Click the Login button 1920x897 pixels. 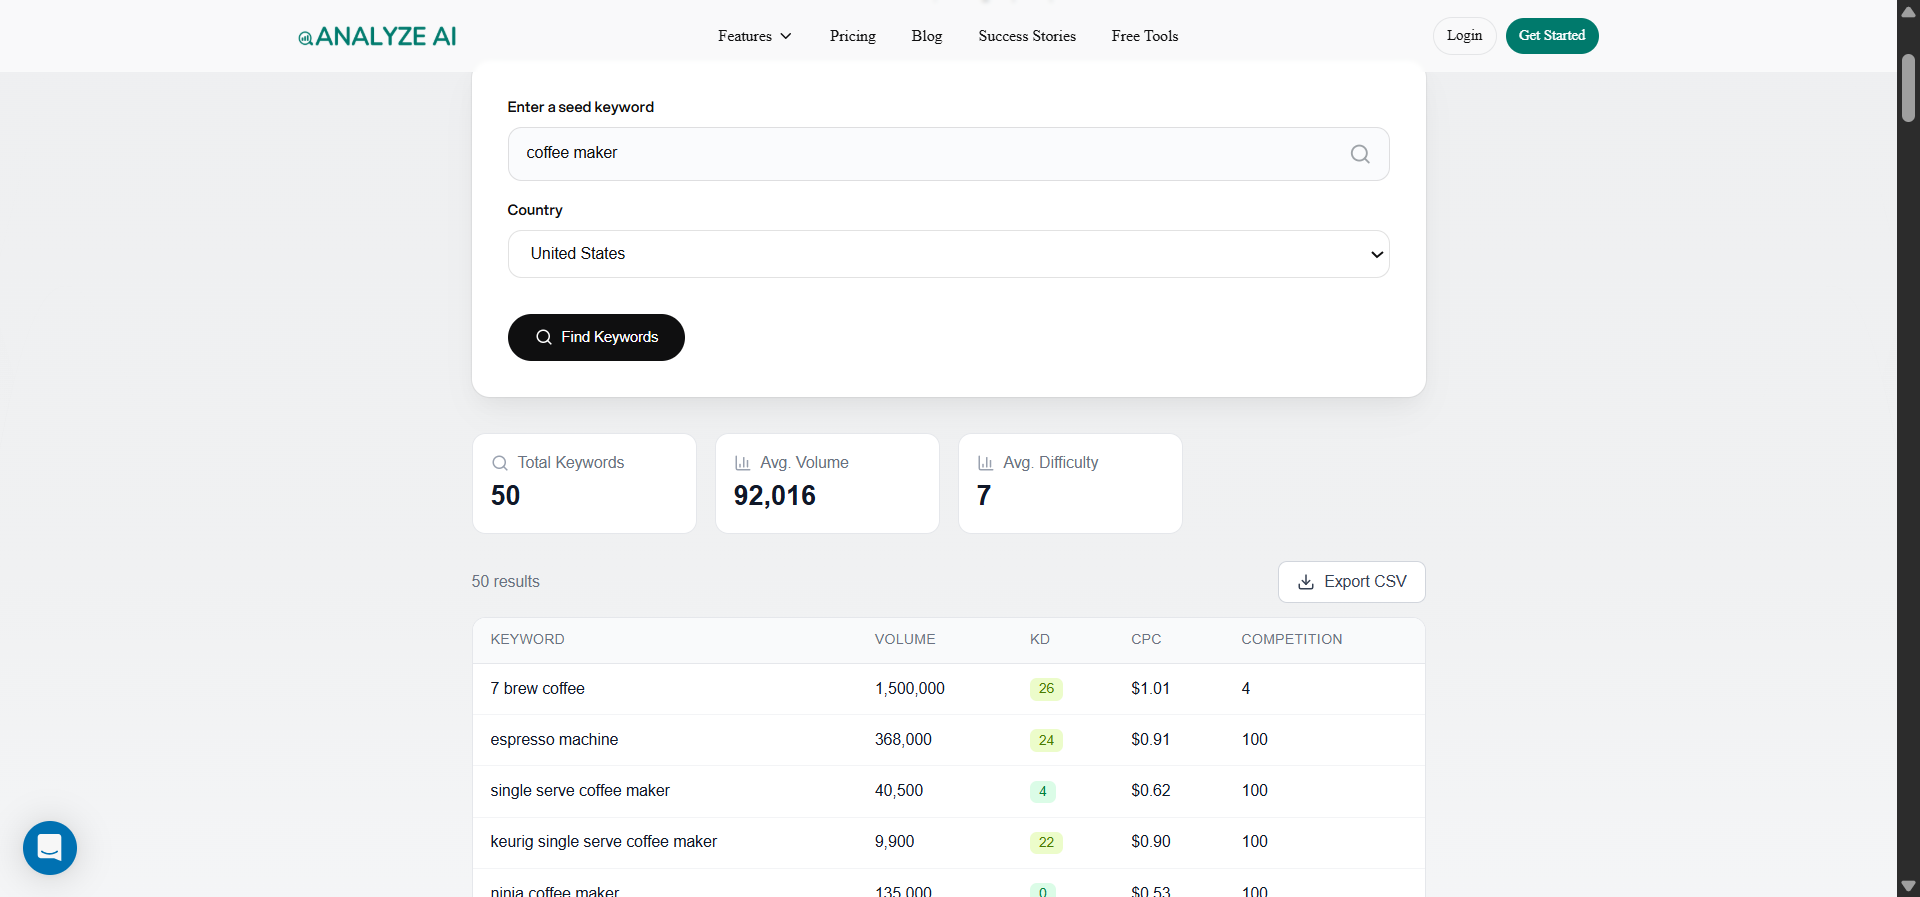1465,36
